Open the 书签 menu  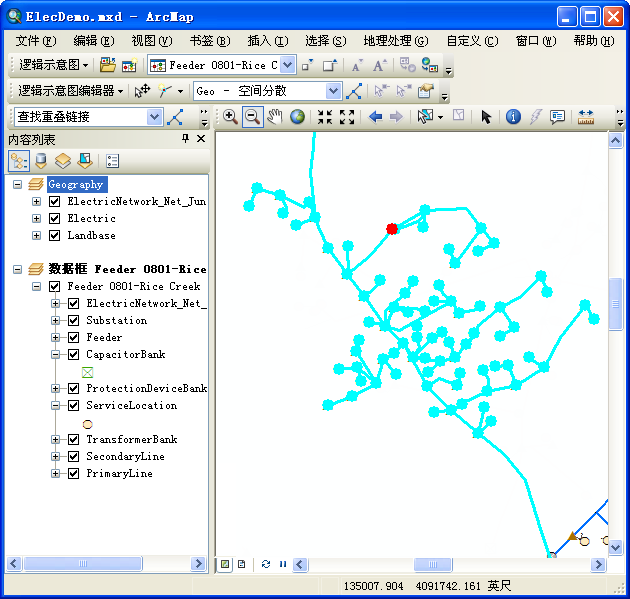(x=209, y=41)
